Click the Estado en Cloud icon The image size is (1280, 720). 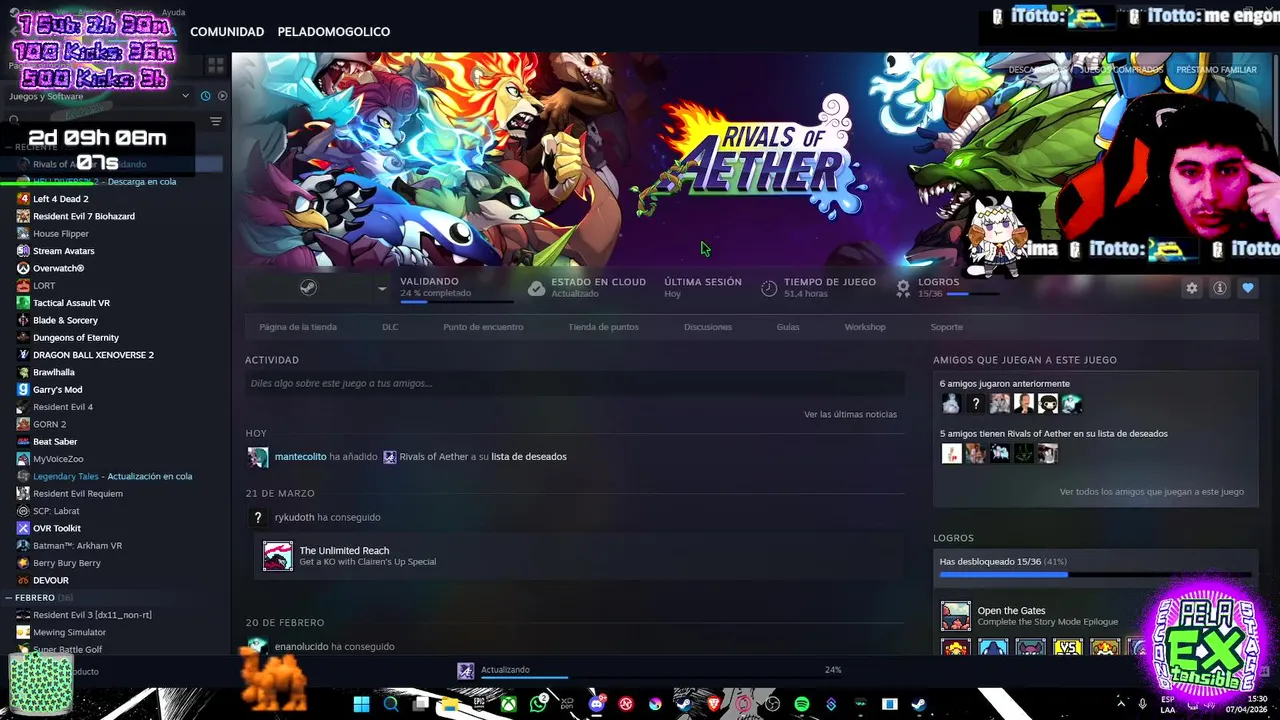tap(536, 288)
